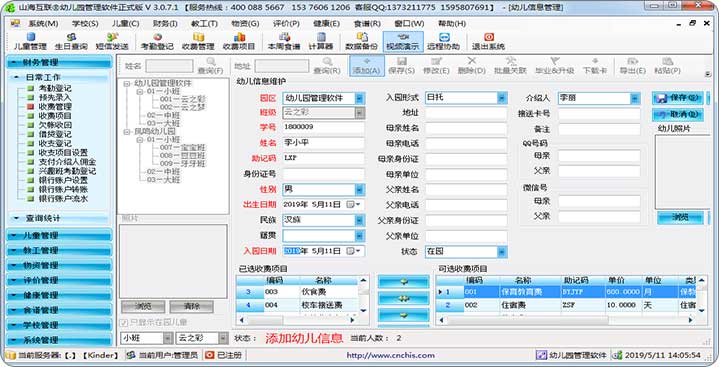The width and height of the screenshot is (719, 367).
Task: Collapse the 财务管理 sidebar section
Action: point(59,62)
